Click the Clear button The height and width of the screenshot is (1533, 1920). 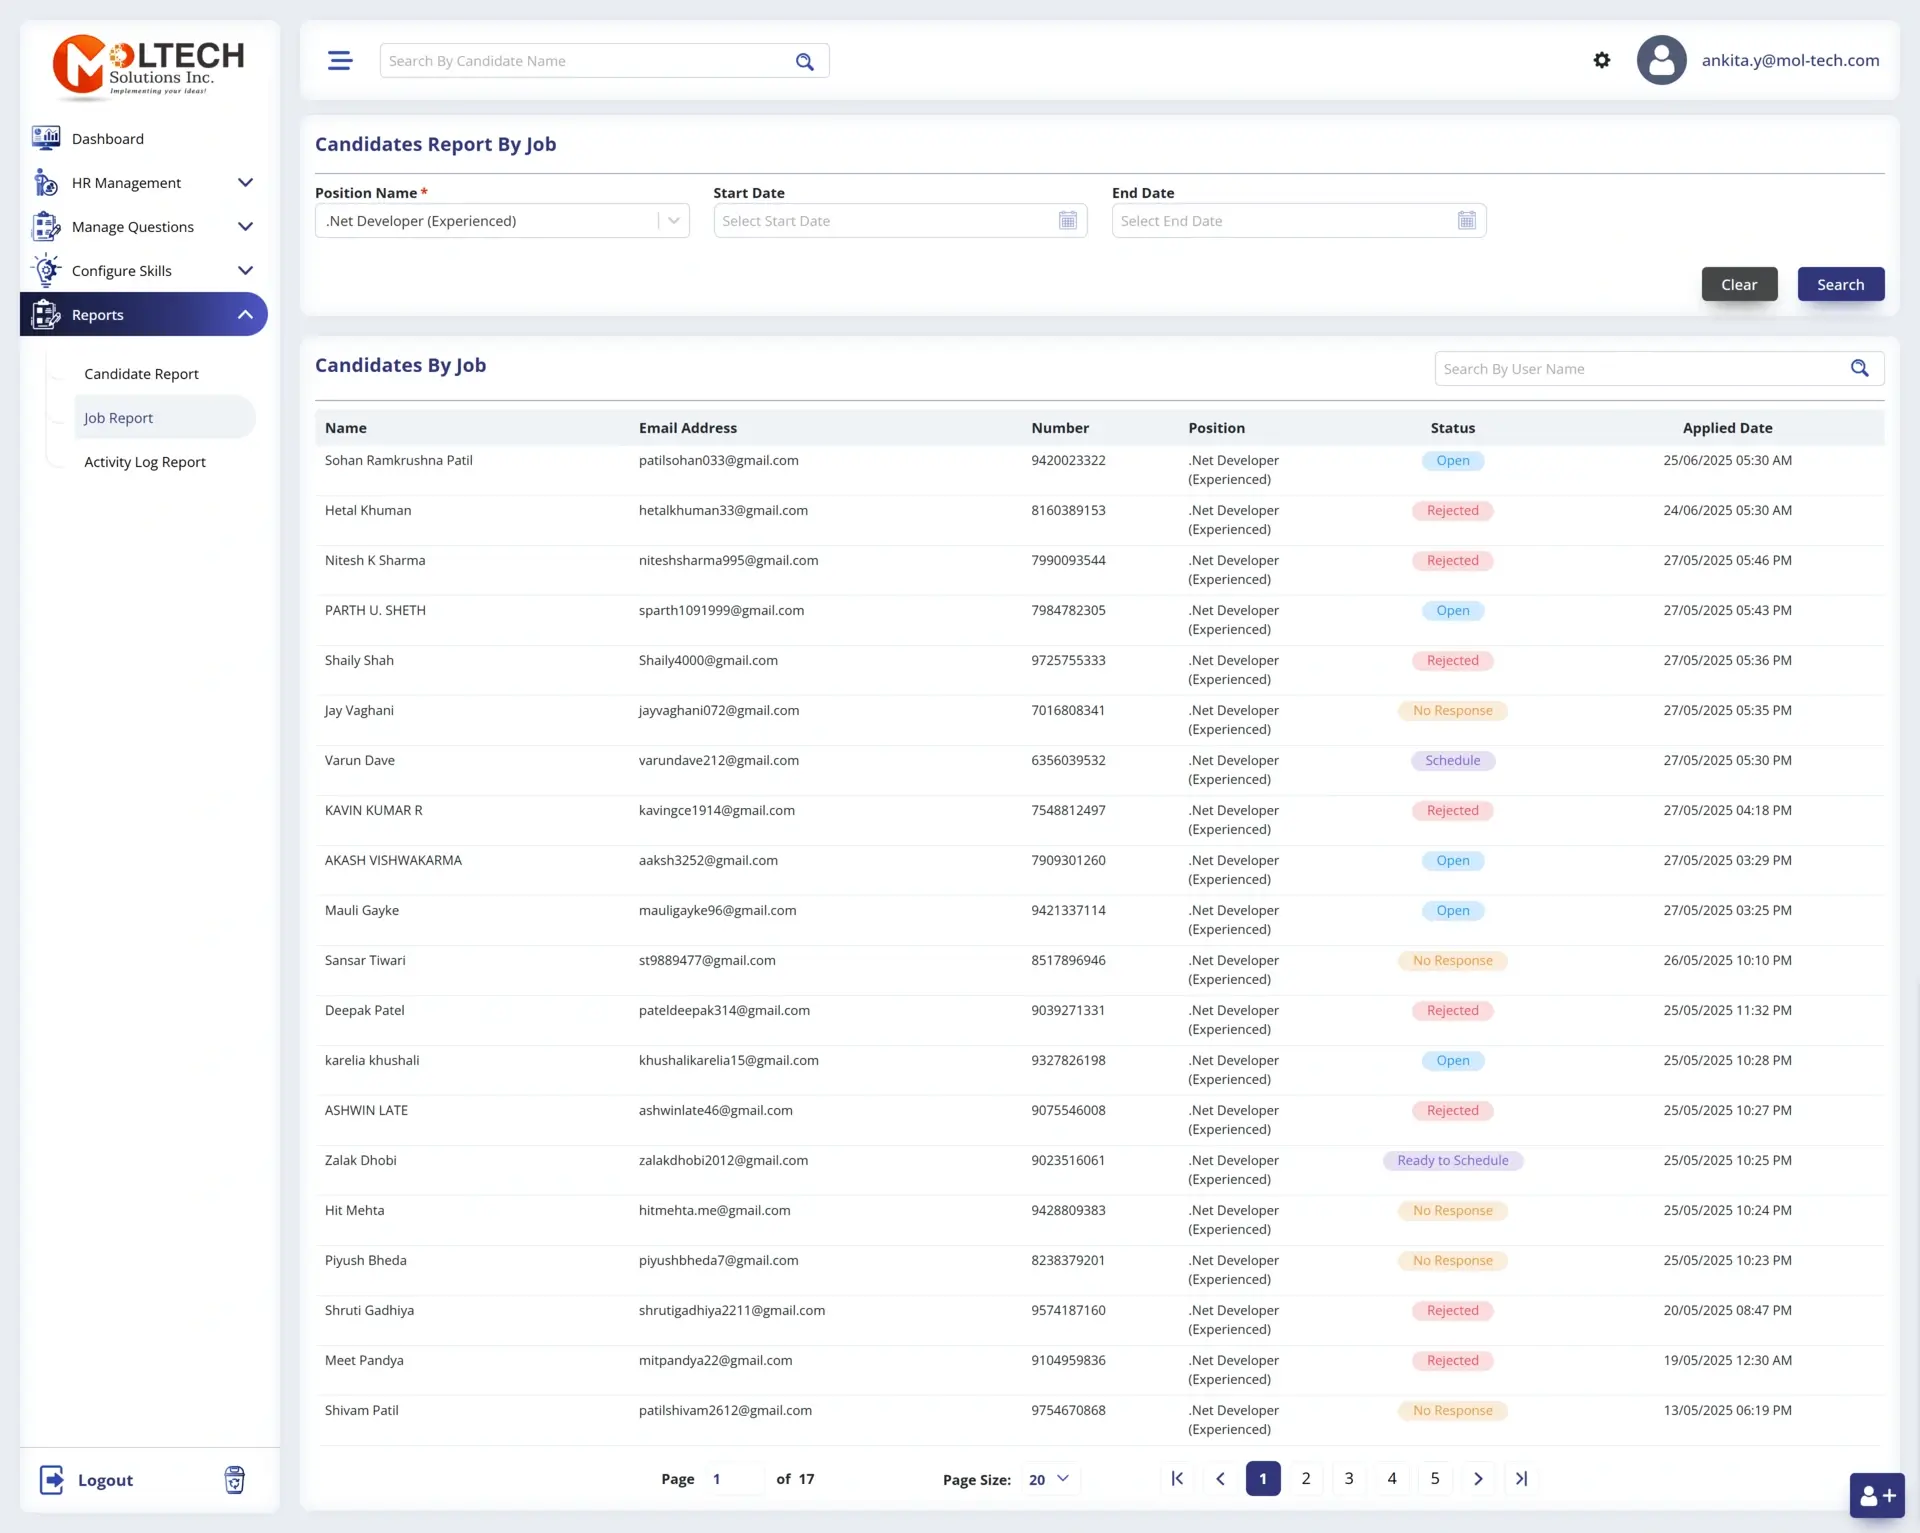pyautogui.click(x=1739, y=284)
